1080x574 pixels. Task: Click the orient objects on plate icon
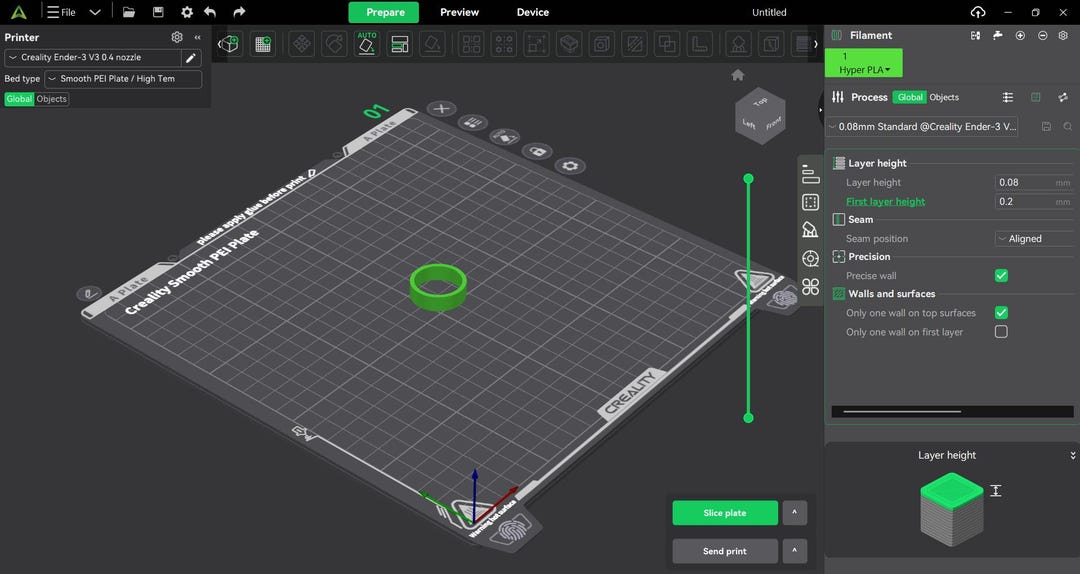(505, 136)
